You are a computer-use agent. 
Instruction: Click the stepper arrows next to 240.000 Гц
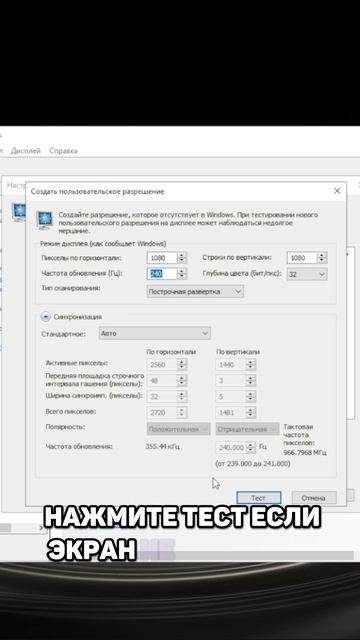coord(251,448)
